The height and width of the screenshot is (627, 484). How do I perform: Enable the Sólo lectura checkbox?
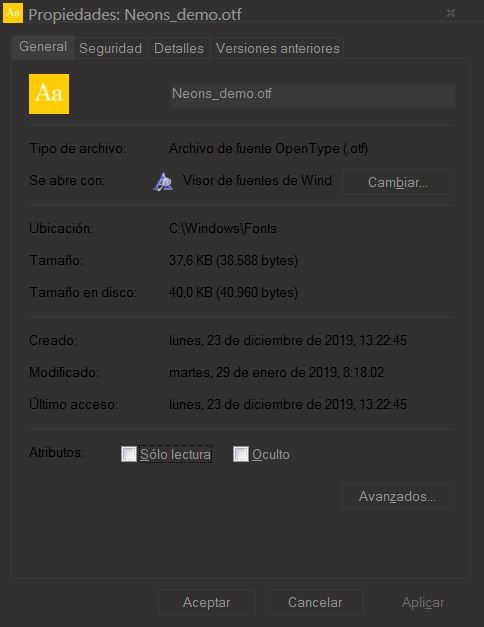click(x=129, y=454)
